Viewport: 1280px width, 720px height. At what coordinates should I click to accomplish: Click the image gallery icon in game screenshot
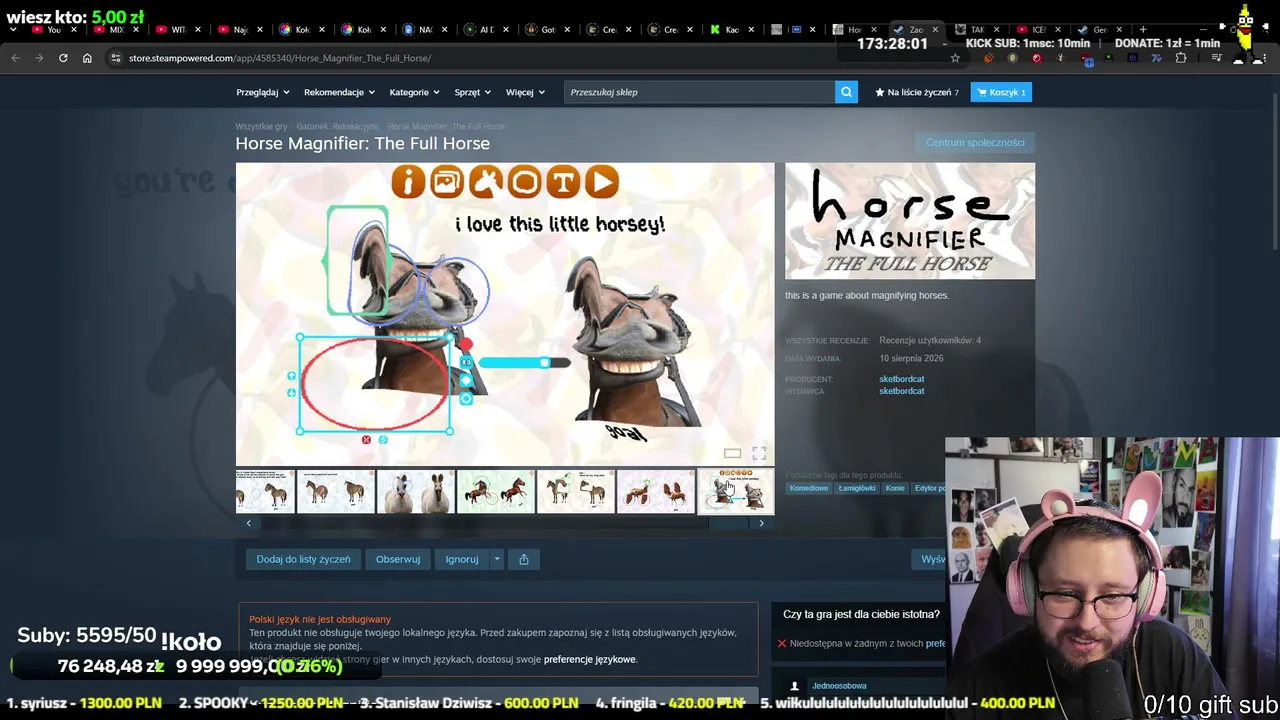[447, 182]
